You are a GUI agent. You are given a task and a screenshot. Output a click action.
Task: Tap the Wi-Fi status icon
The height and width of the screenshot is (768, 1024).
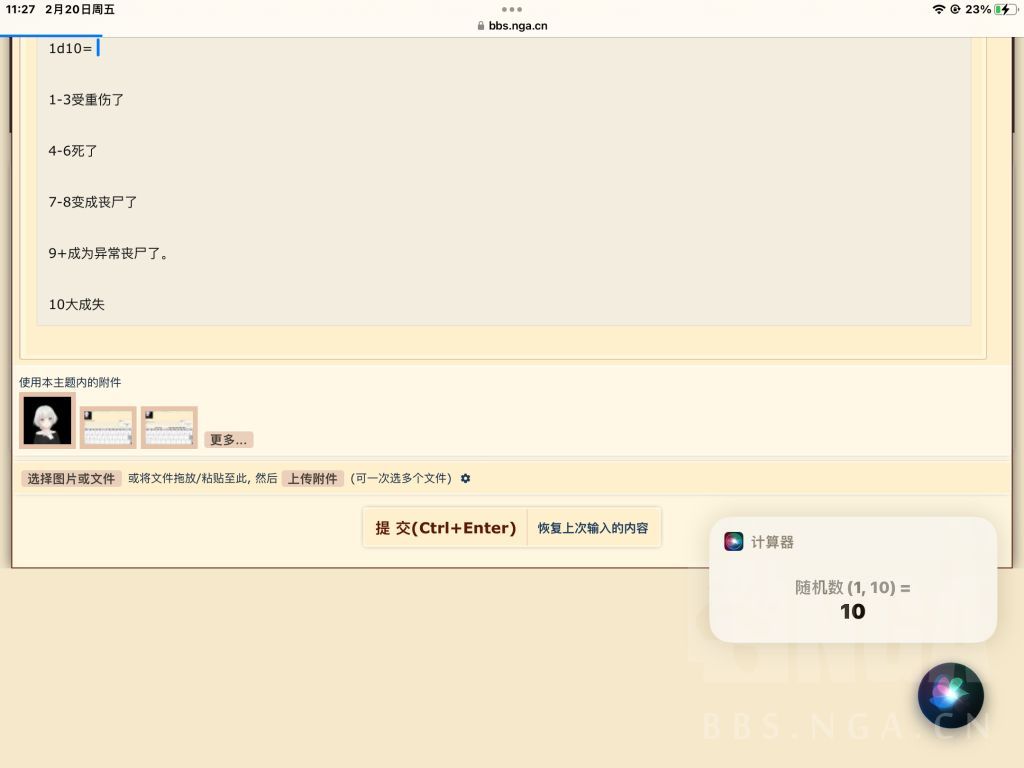[939, 9]
